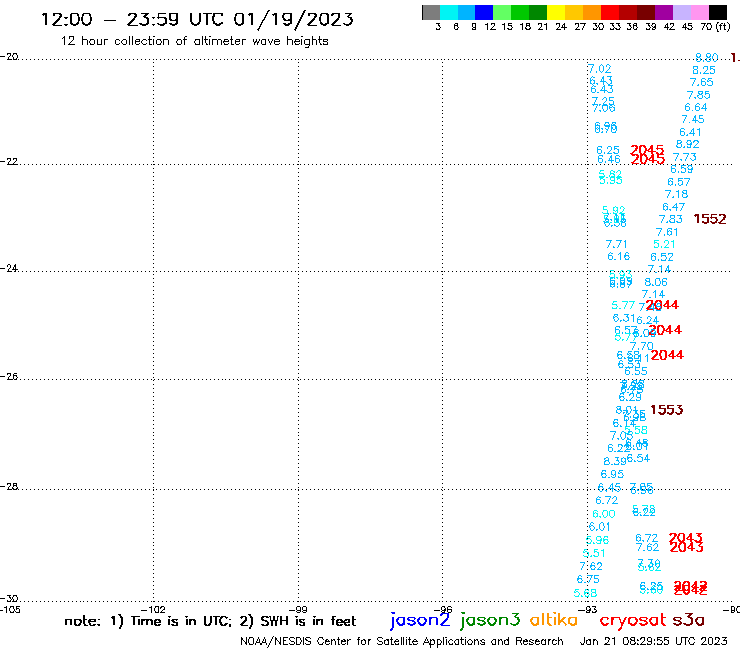Click the wave height value 8.06
740x650 pixels.
point(656,282)
